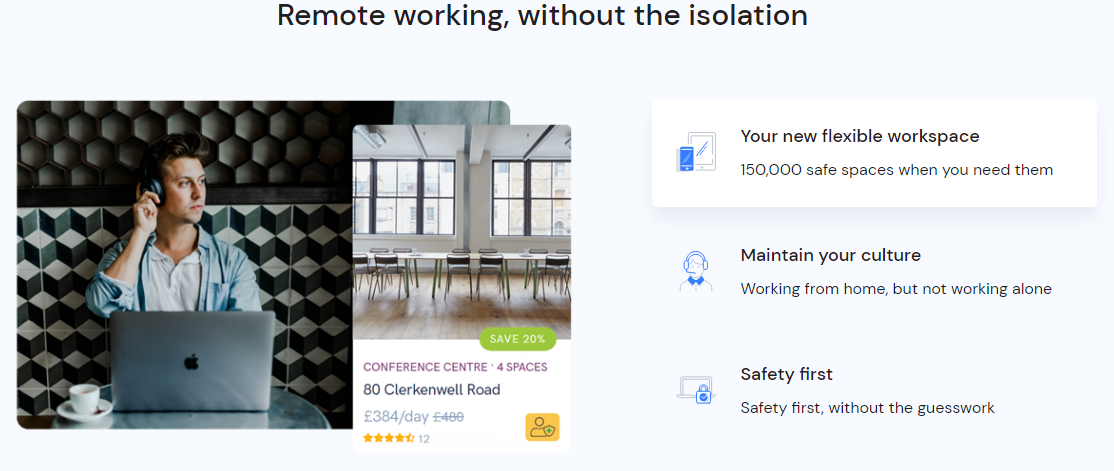1114x471 pixels.
Task: Click 'Working from home, but not working alone'
Action: (896, 289)
